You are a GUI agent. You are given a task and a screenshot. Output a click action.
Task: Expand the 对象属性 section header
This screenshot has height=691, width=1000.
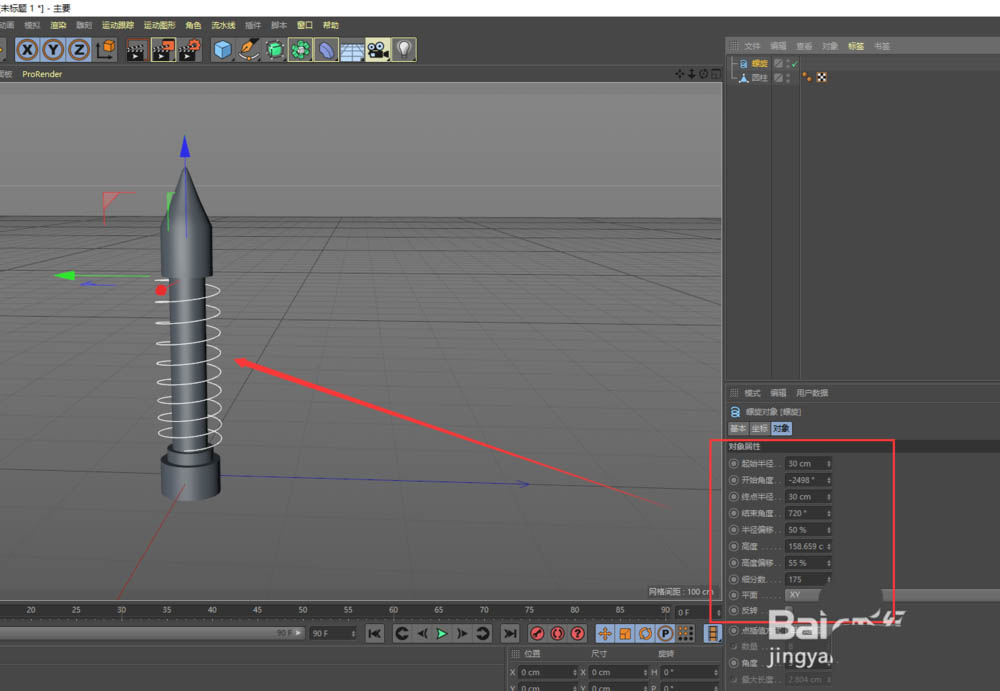click(x=745, y=445)
